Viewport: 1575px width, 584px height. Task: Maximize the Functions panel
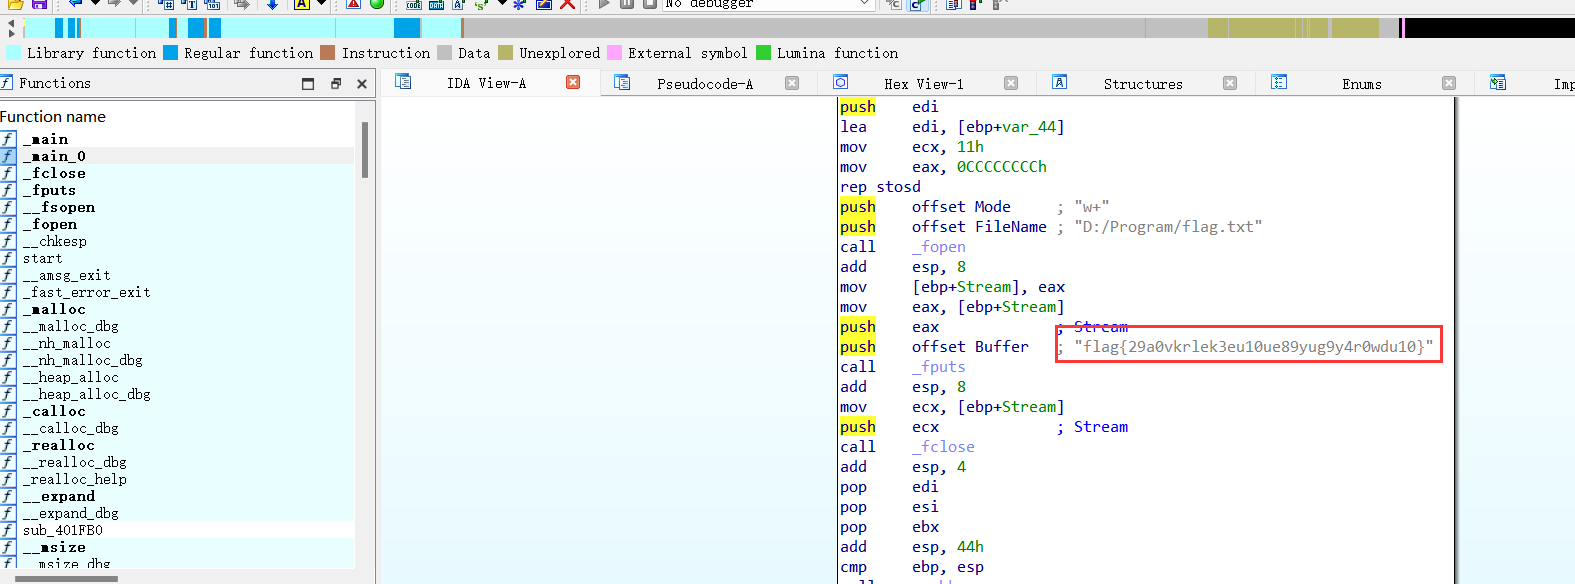point(308,84)
